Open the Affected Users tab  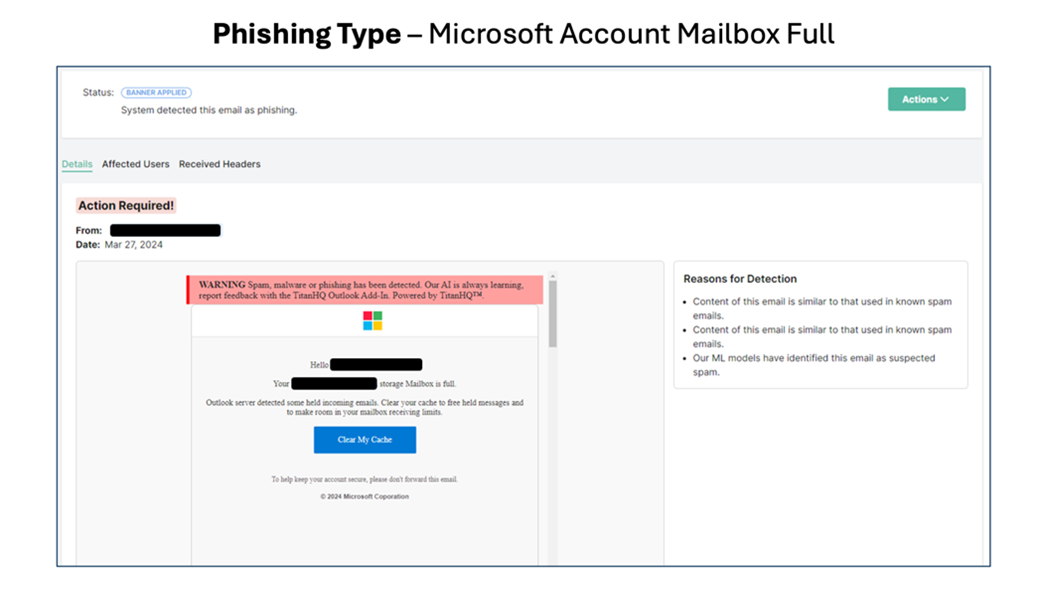tap(136, 164)
